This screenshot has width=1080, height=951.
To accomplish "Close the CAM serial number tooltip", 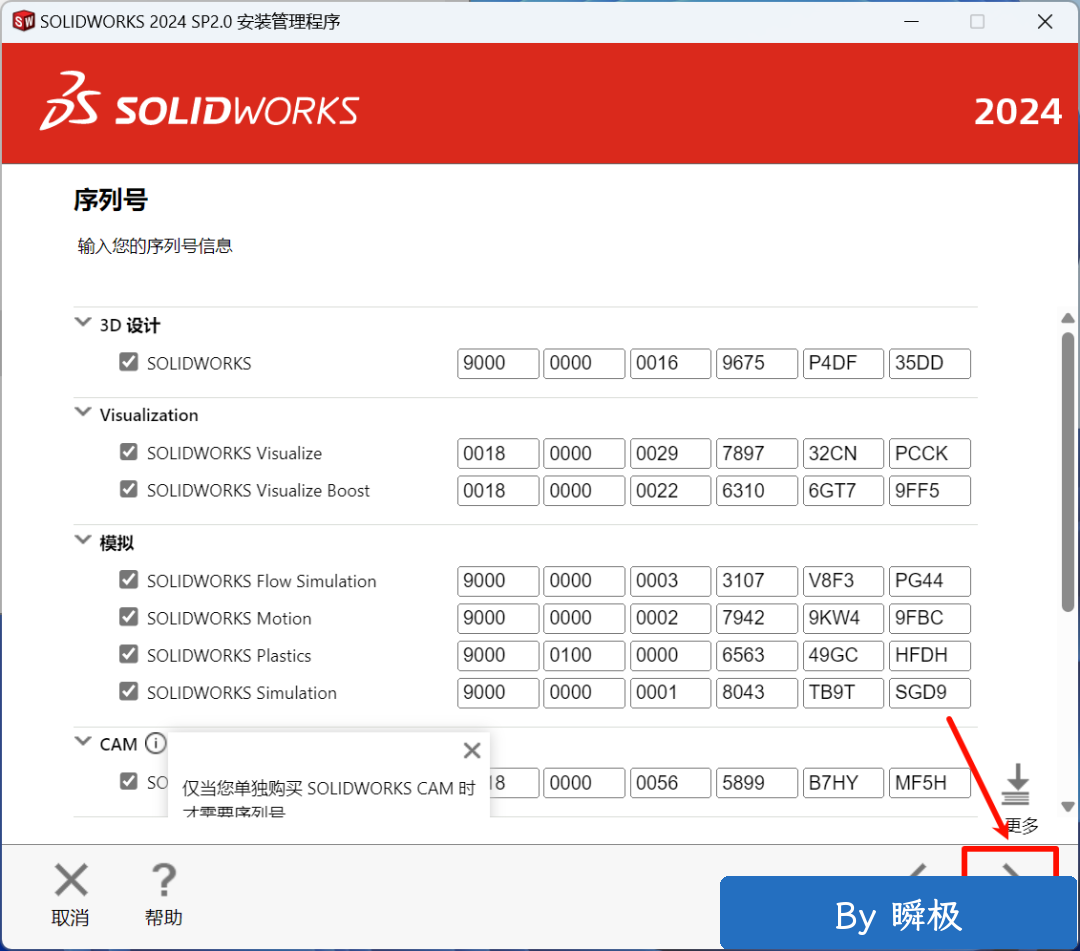I will click(x=472, y=750).
